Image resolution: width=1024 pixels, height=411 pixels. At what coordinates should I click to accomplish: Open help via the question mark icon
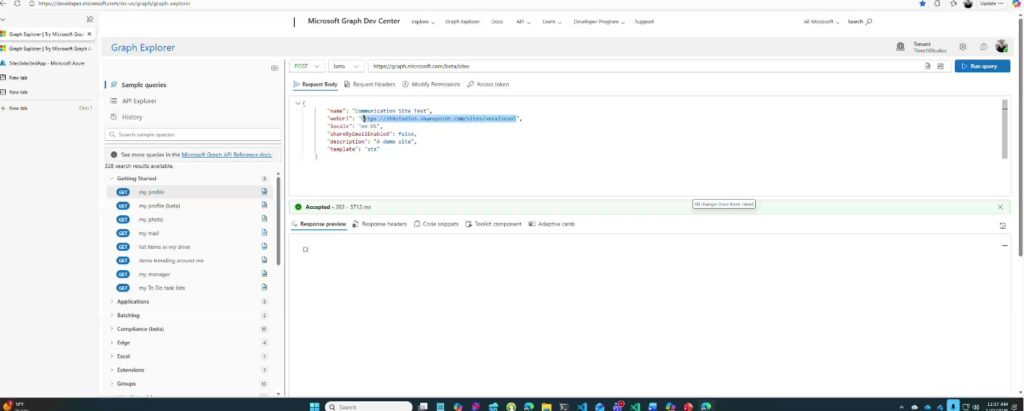(x=983, y=46)
